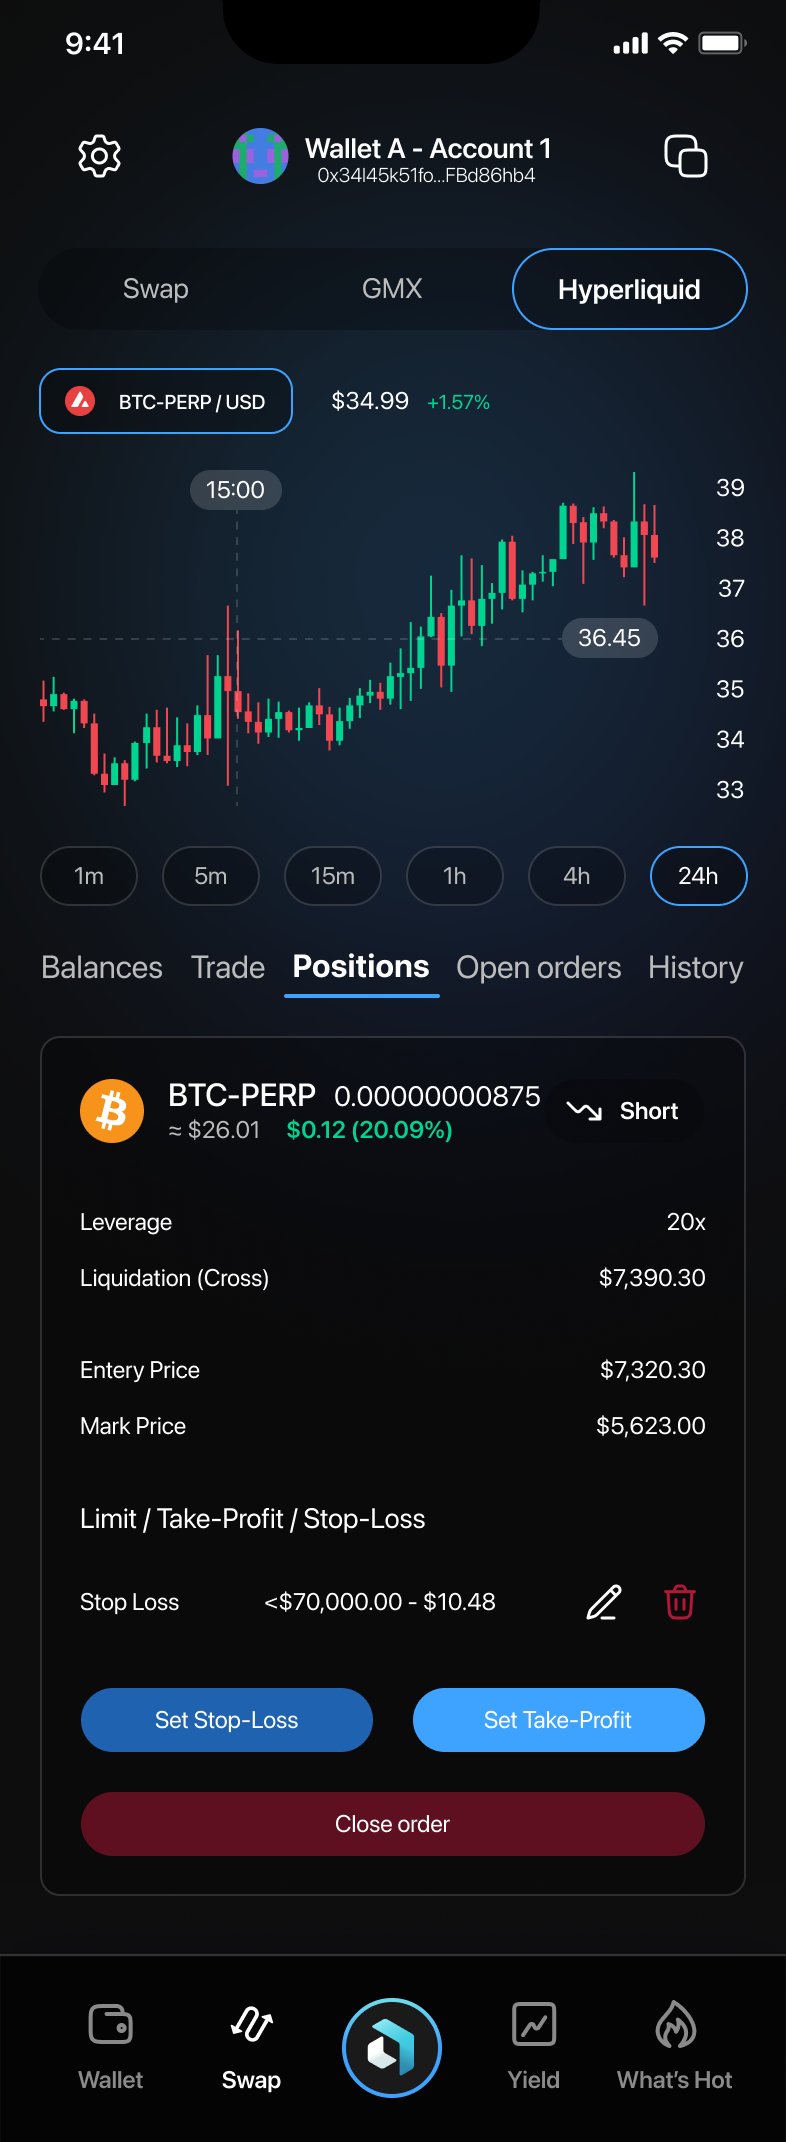Tap the center logo home button
786x2142 pixels.
click(392, 2048)
